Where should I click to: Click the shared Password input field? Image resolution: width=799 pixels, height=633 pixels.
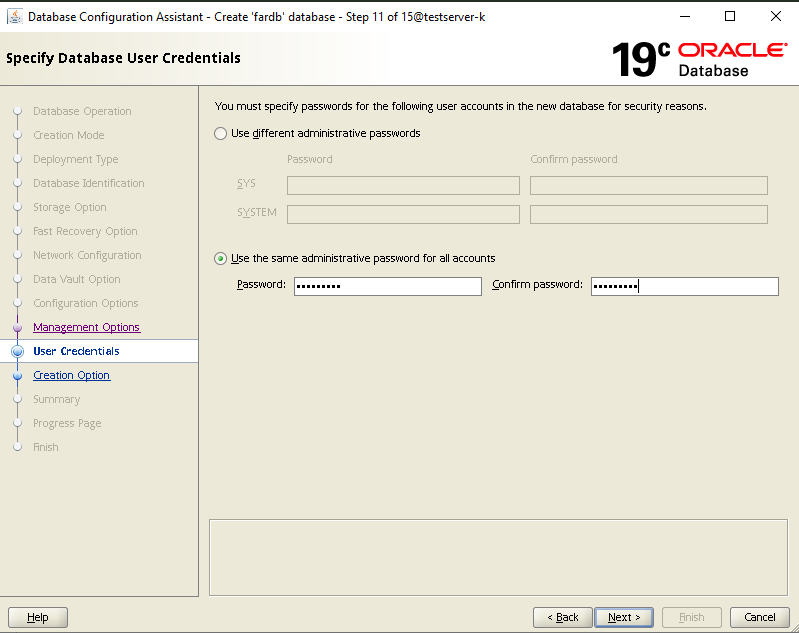coord(388,286)
